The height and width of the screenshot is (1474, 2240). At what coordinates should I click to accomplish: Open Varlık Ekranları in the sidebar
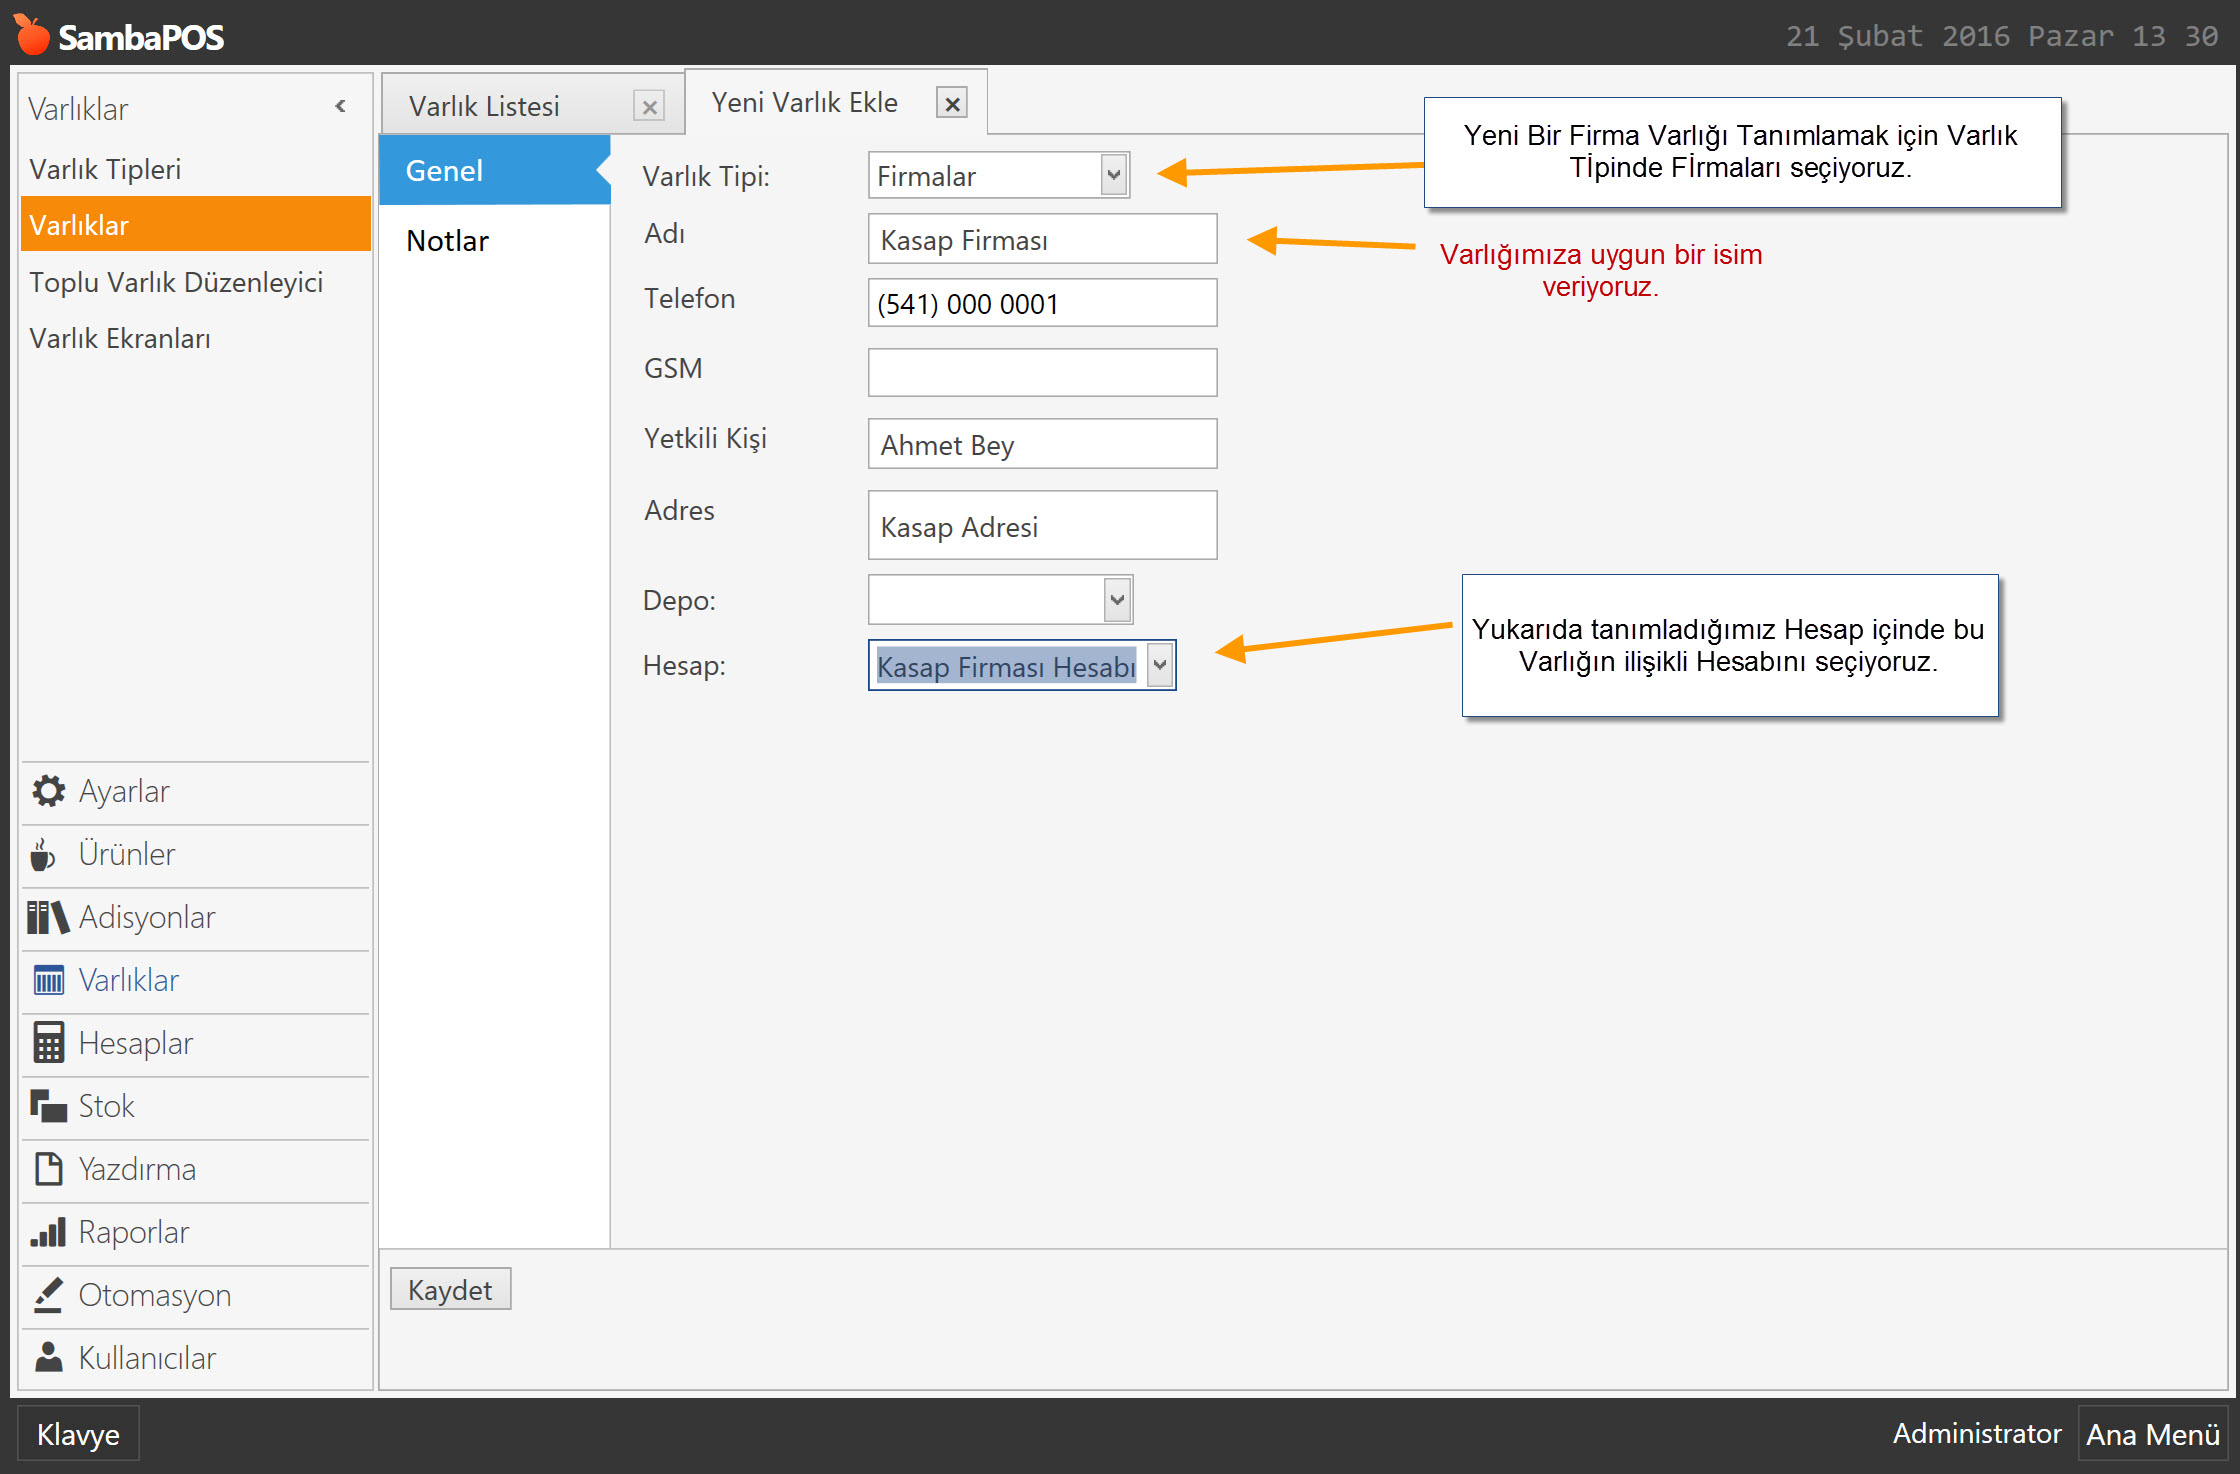pos(196,338)
